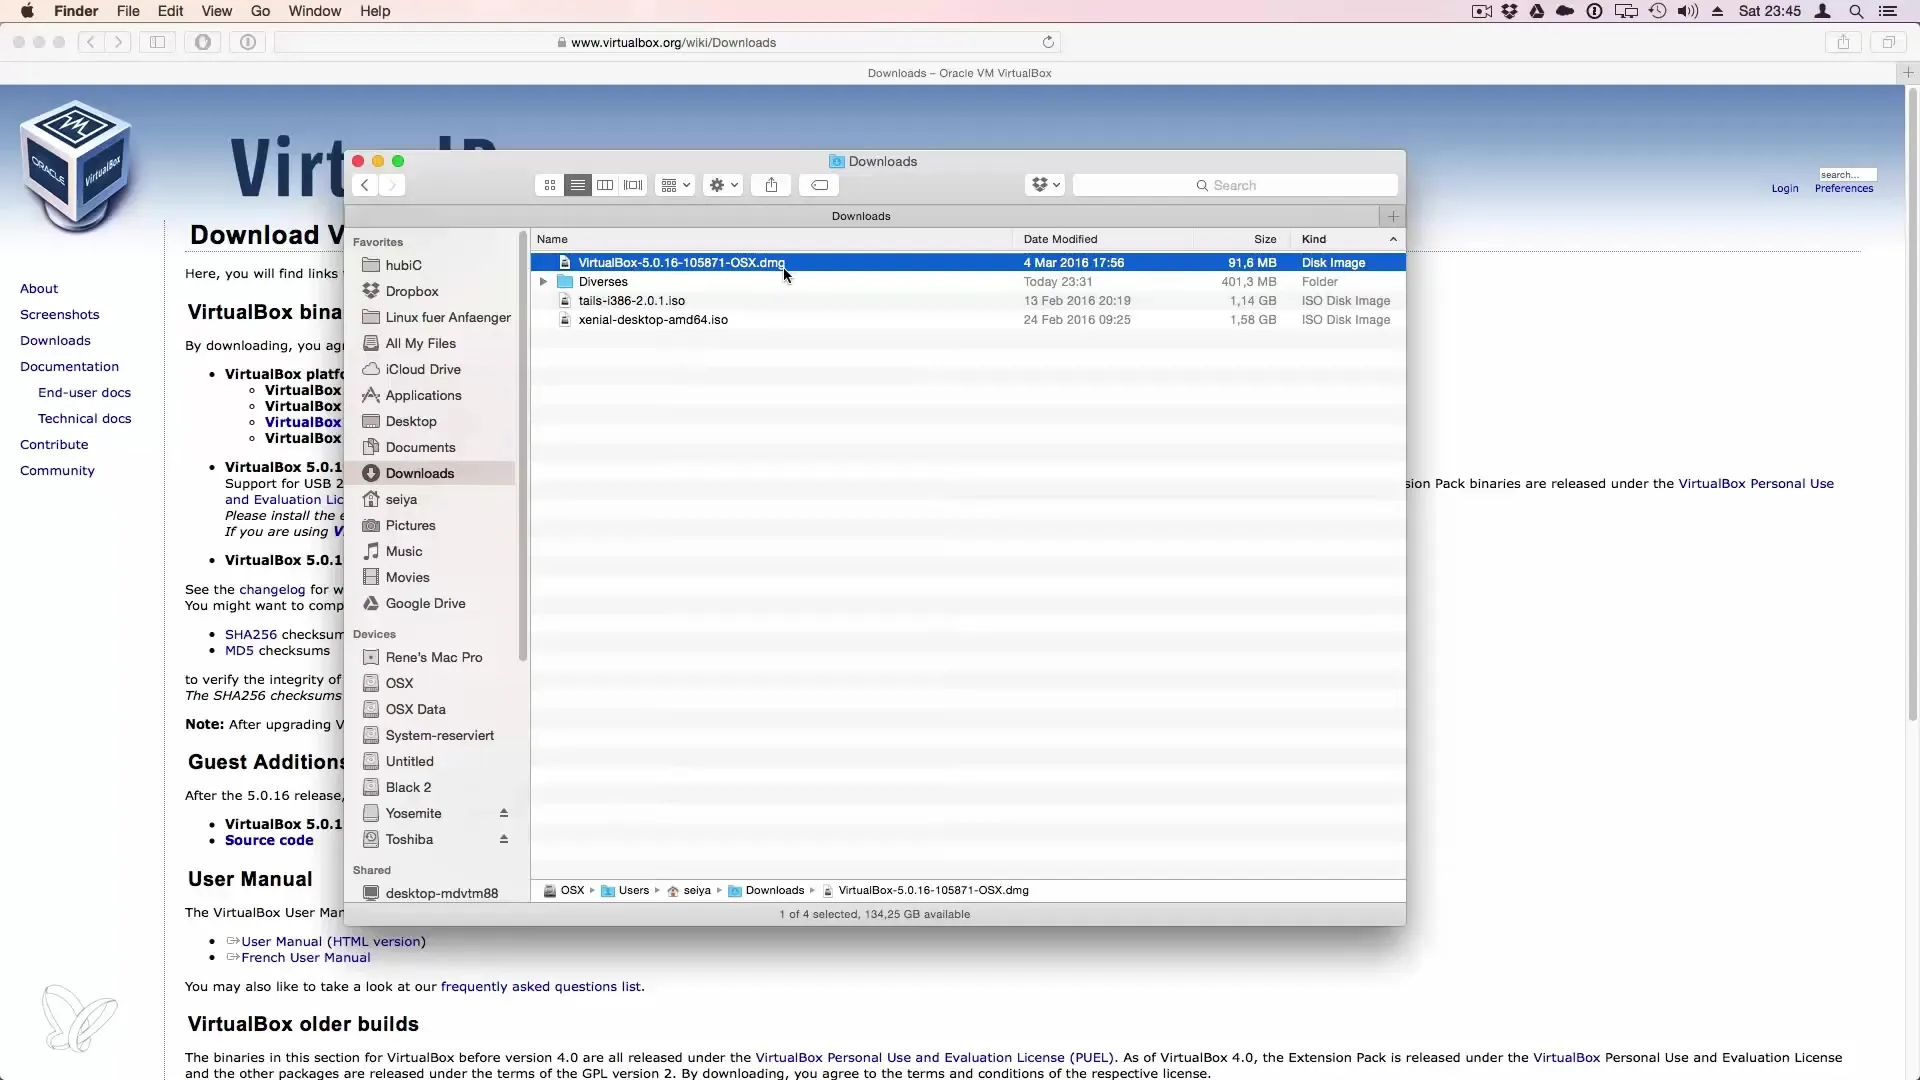This screenshot has width=1920, height=1080.
Task: Open the Finder menu
Action: click(x=76, y=11)
